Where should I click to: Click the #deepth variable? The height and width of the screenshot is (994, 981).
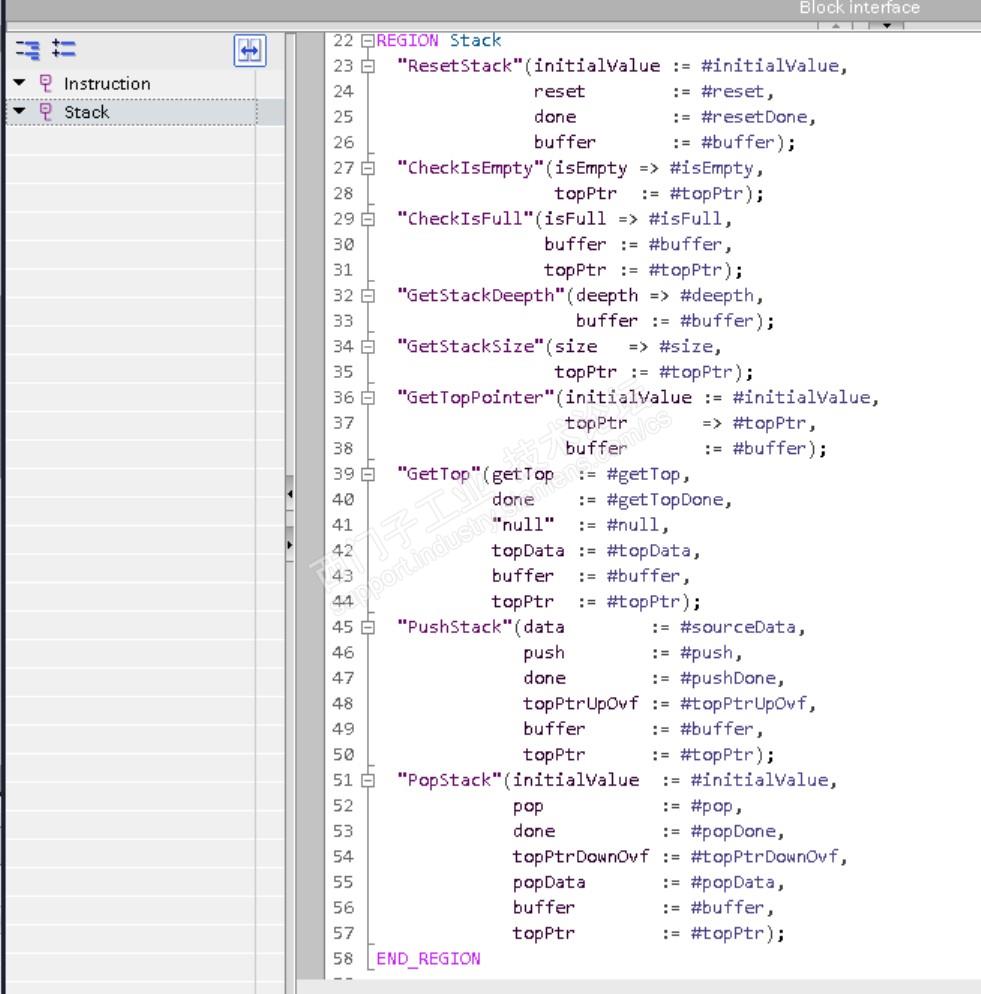tap(717, 295)
